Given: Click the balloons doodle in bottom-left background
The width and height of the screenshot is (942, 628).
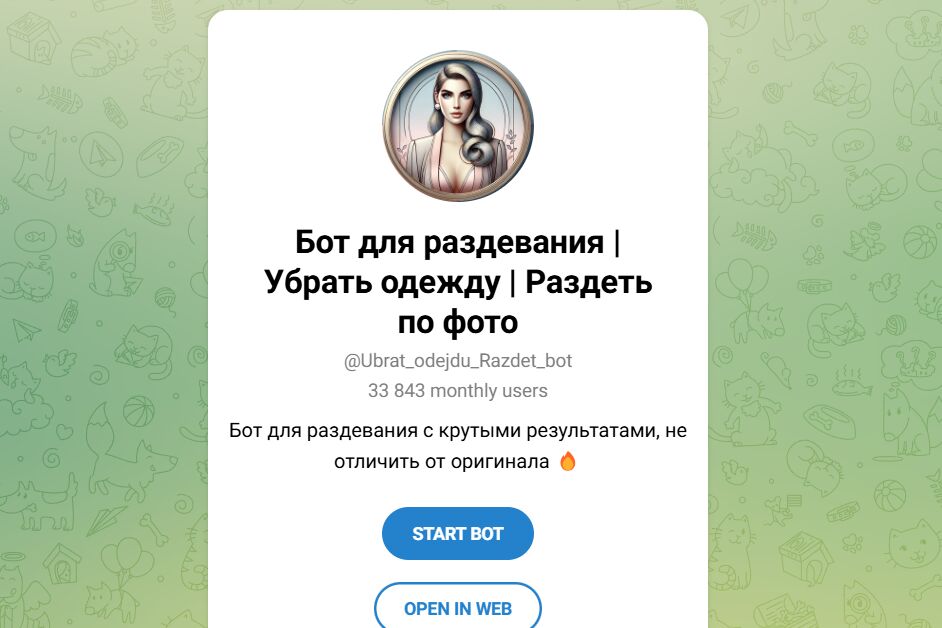Looking at the screenshot, I should (127, 562).
